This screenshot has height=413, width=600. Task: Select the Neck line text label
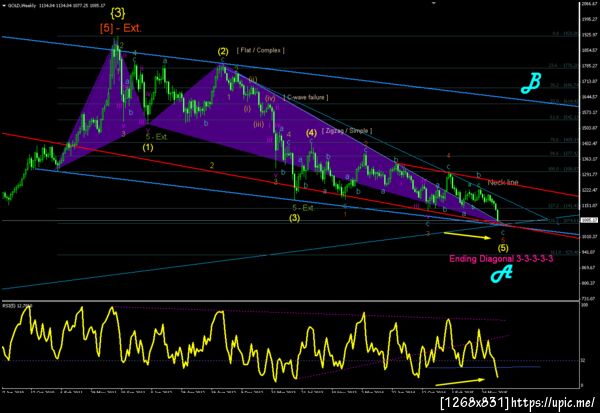pos(503,183)
